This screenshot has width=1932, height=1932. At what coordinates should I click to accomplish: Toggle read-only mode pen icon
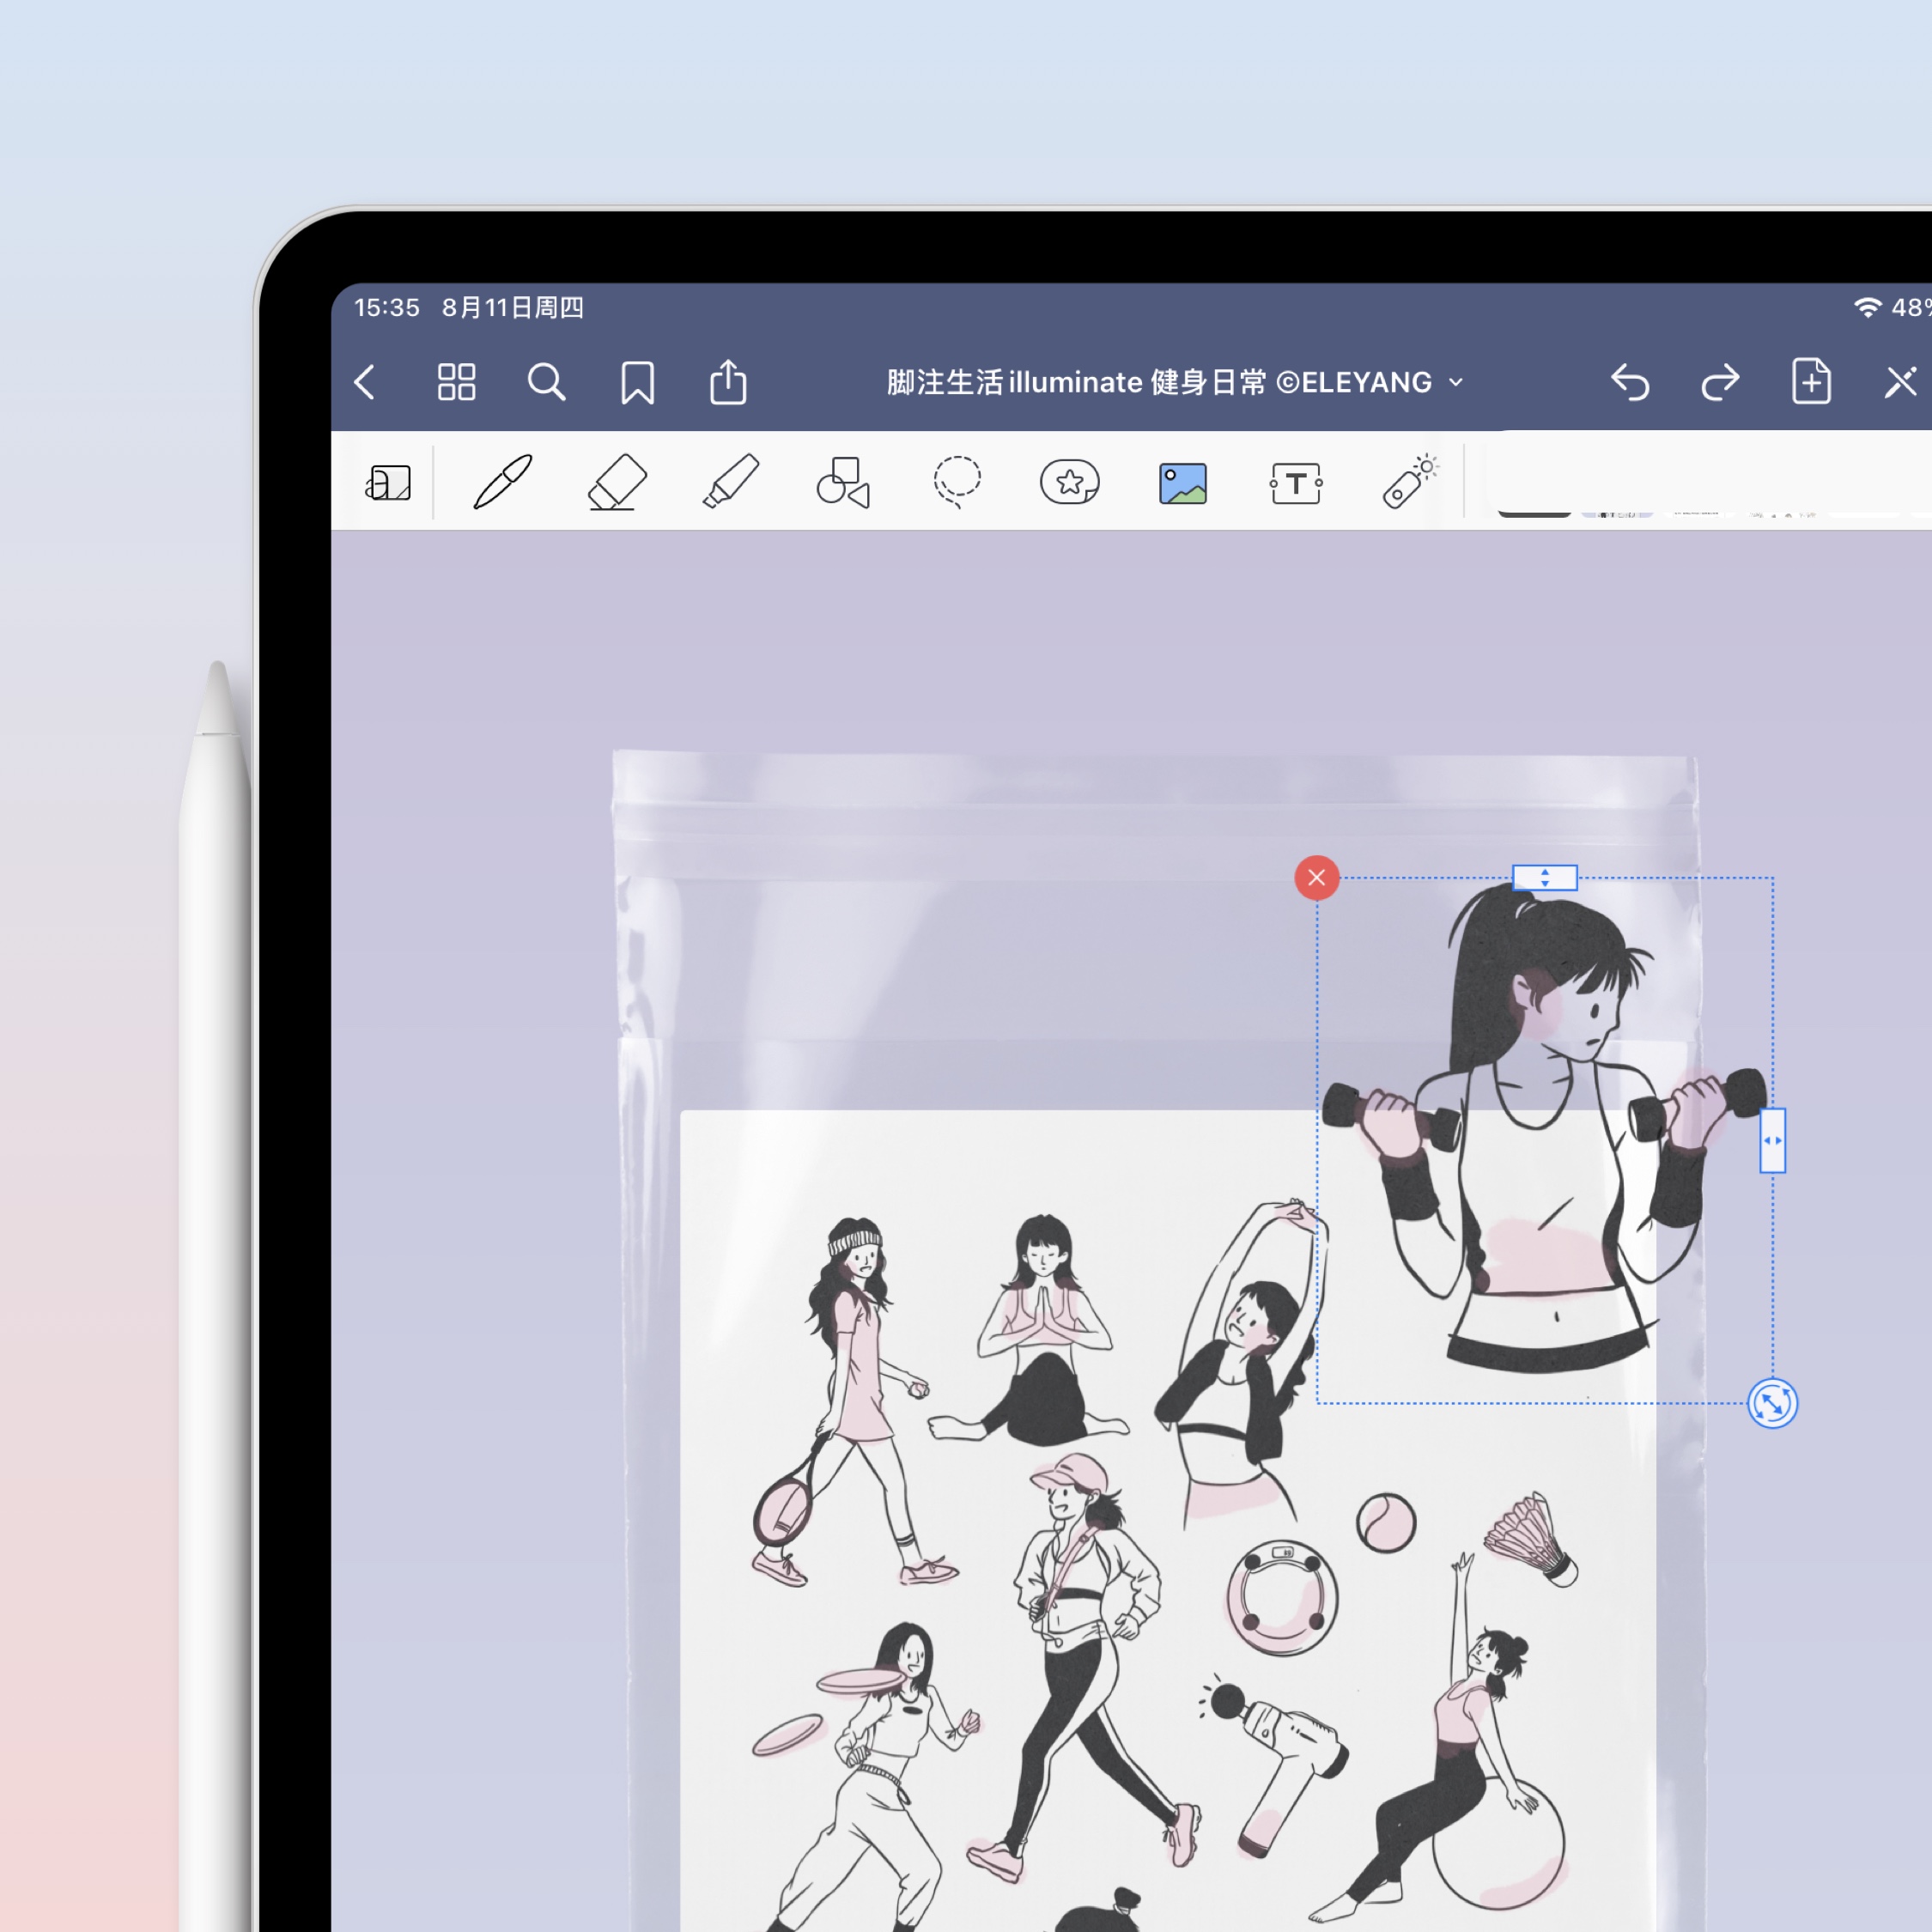(x=1899, y=382)
